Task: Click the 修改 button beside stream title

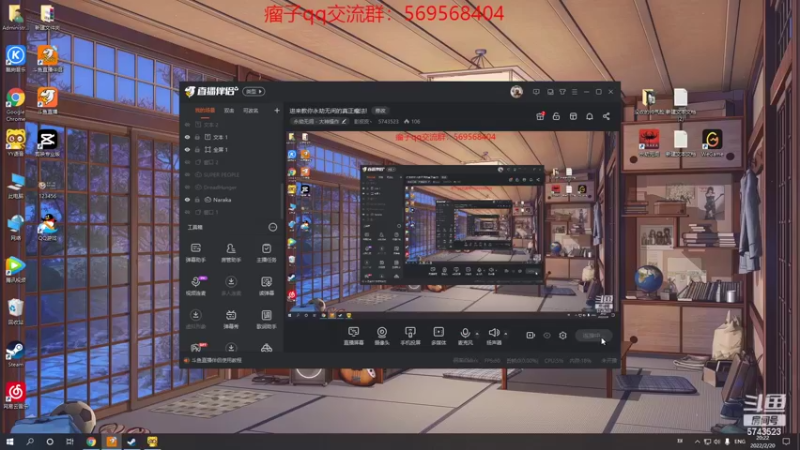Action: pos(381,111)
